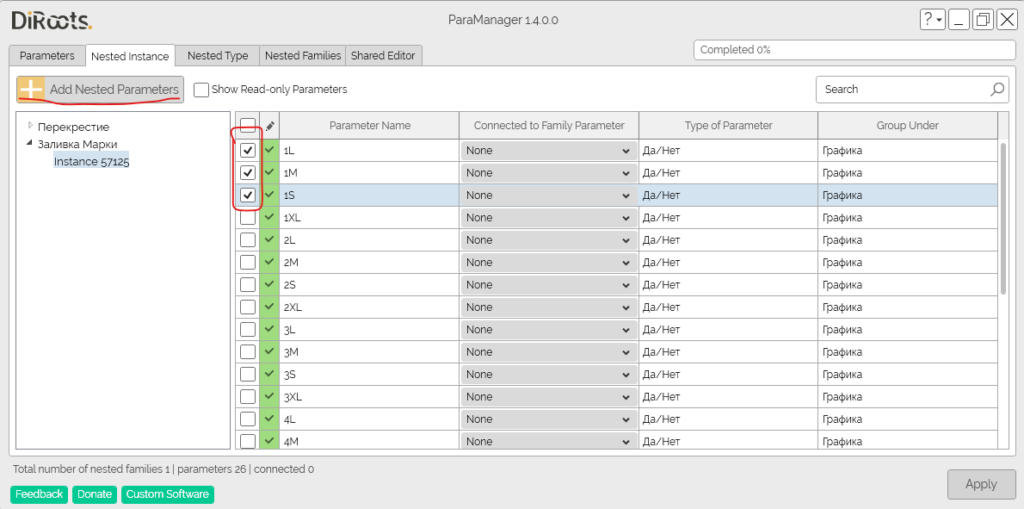Toggle the select-all checkbox in table header
The width and height of the screenshot is (1024, 509).
(248, 126)
